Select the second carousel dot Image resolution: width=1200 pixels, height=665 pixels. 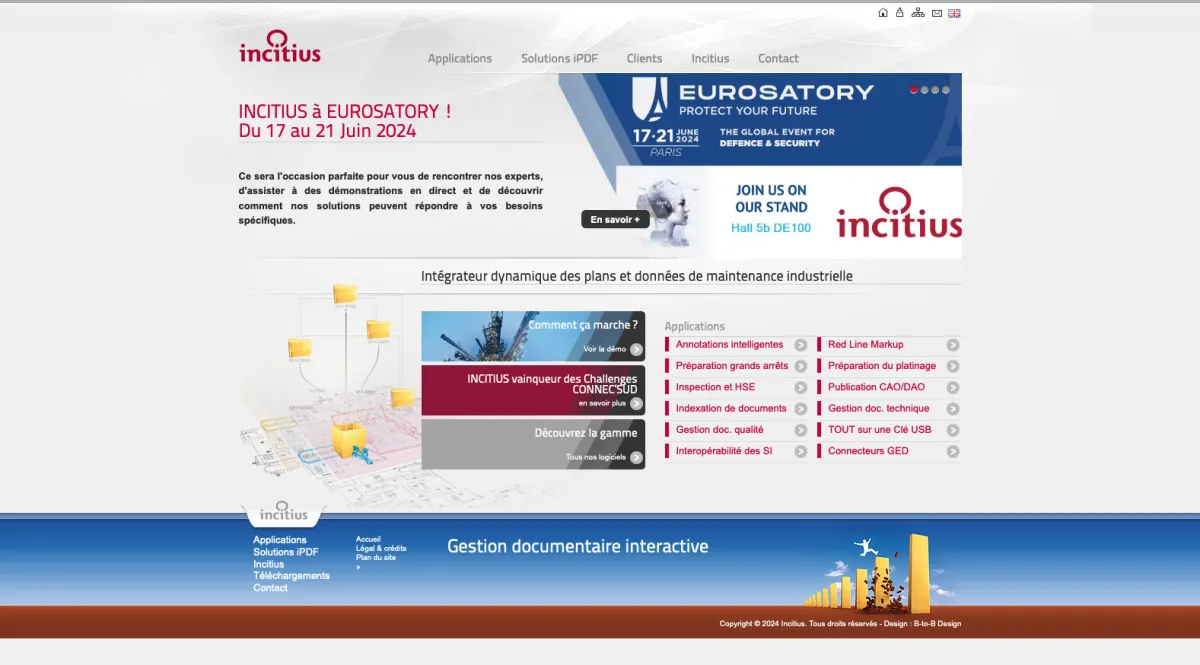925,90
